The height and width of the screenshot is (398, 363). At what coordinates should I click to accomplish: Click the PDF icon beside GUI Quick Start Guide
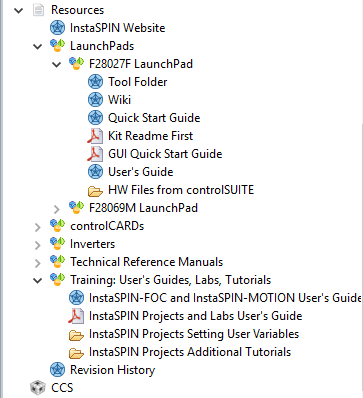(x=95, y=154)
